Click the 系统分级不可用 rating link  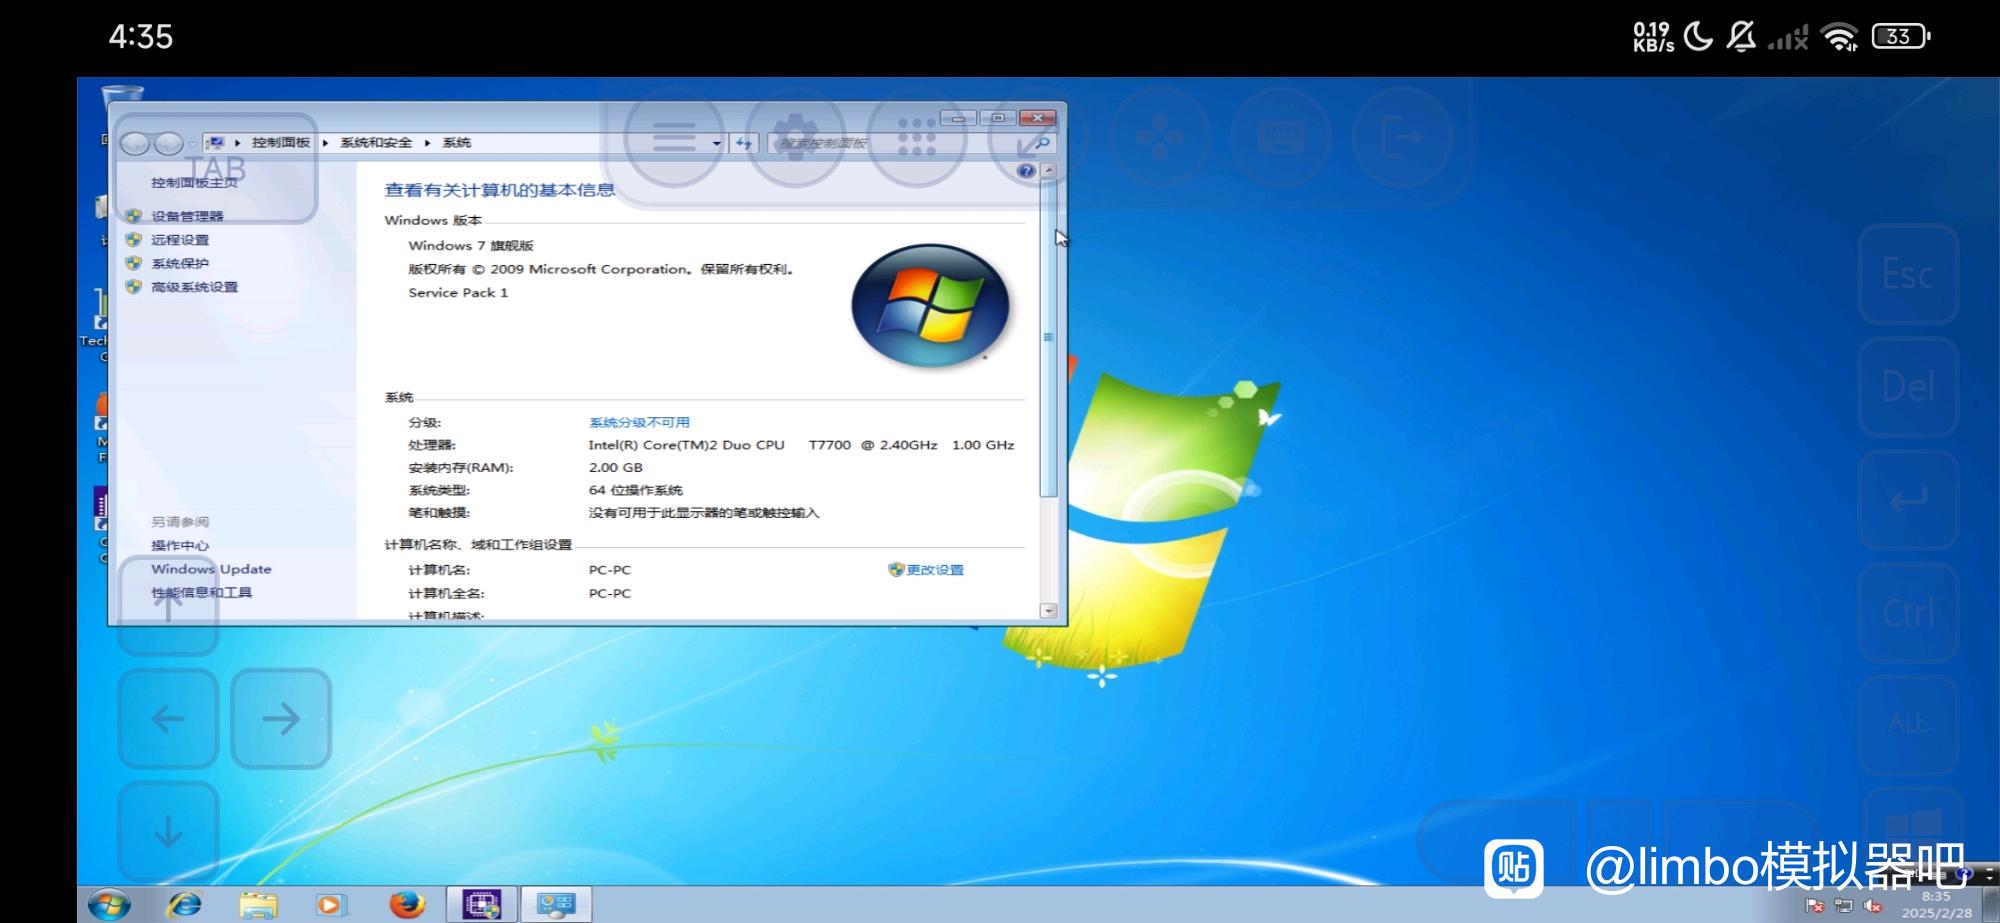coord(639,422)
